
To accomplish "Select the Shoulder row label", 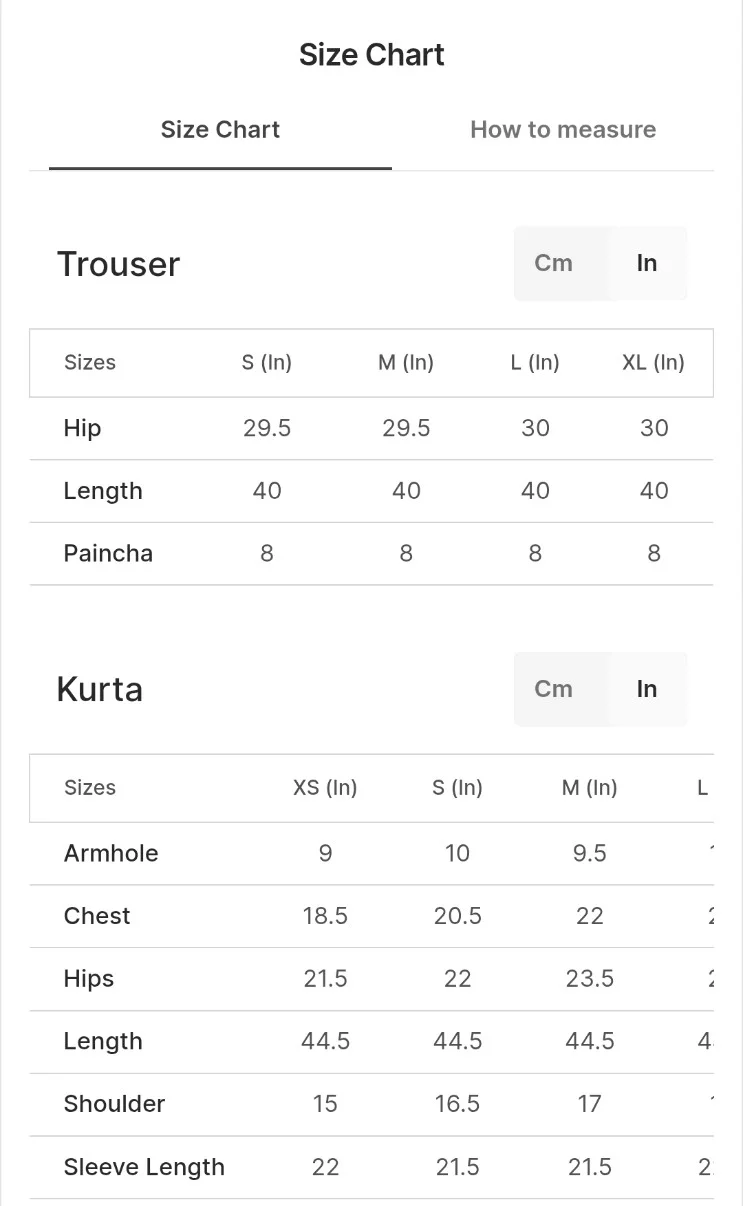I will 114,1104.
